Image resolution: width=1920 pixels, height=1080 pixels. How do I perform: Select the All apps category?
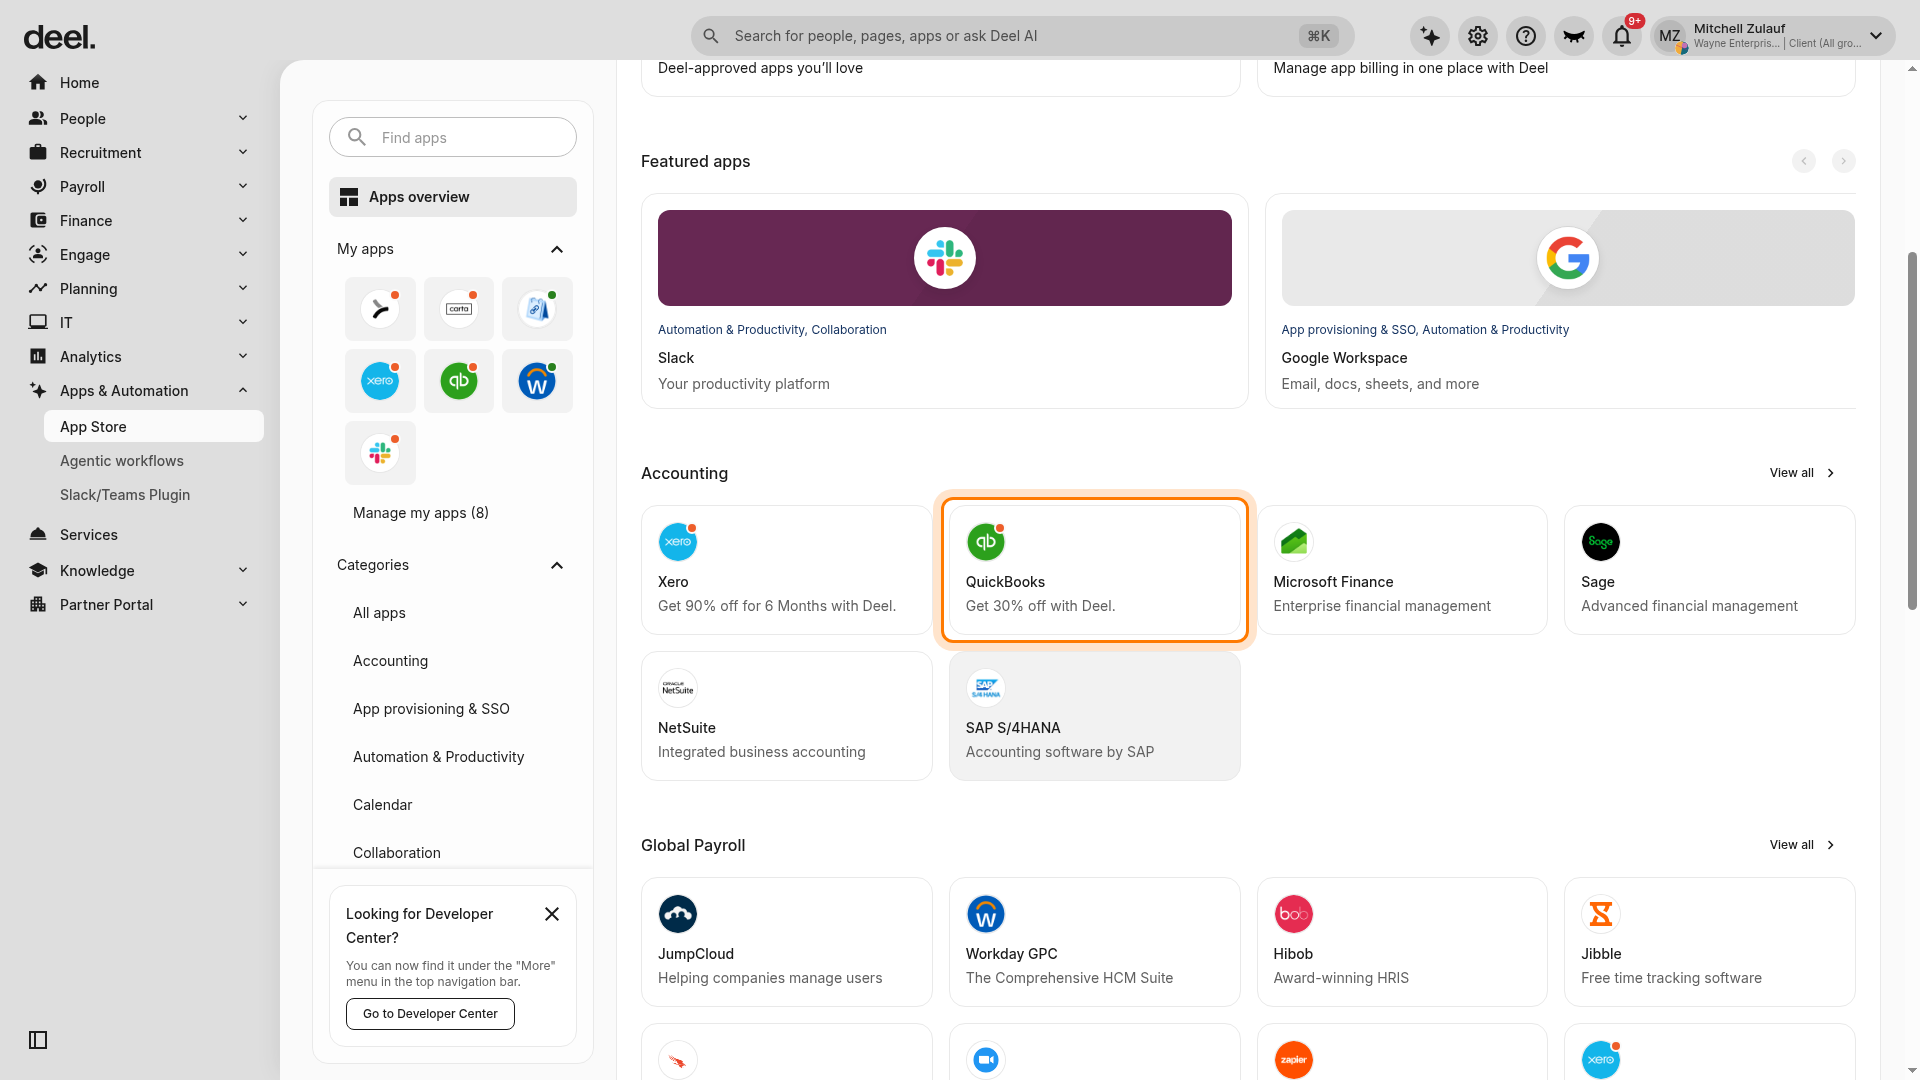(379, 613)
